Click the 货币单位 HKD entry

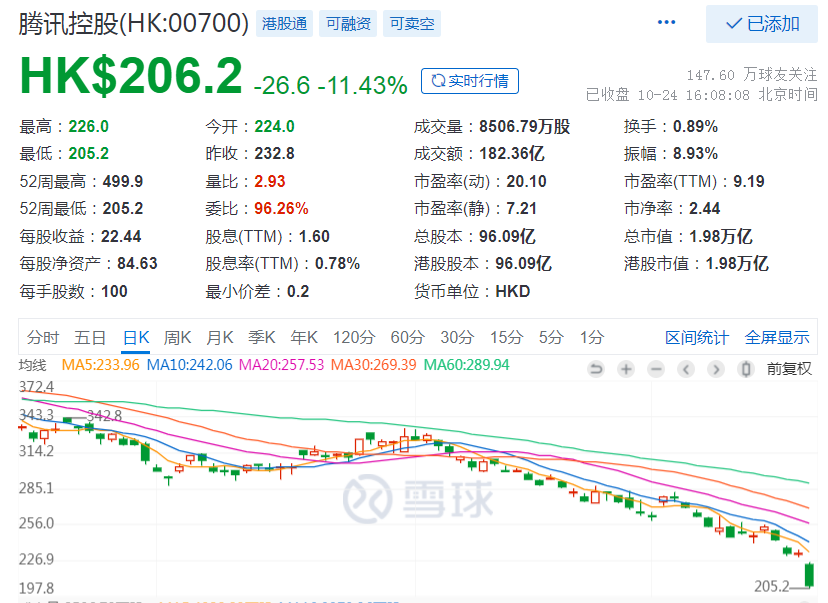tap(472, 291)
